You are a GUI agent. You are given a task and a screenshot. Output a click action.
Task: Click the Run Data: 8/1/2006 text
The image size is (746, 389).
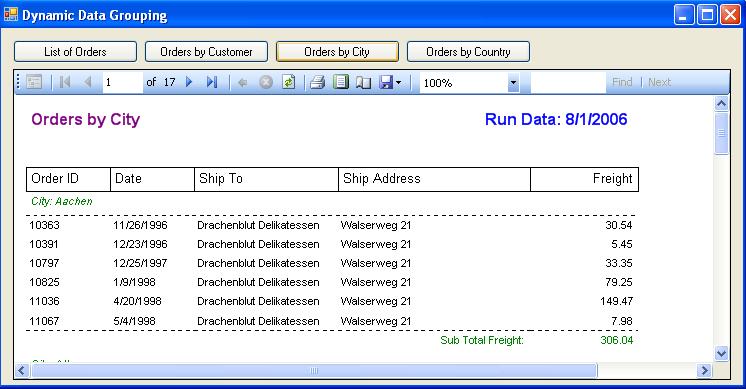coord(556,119)
